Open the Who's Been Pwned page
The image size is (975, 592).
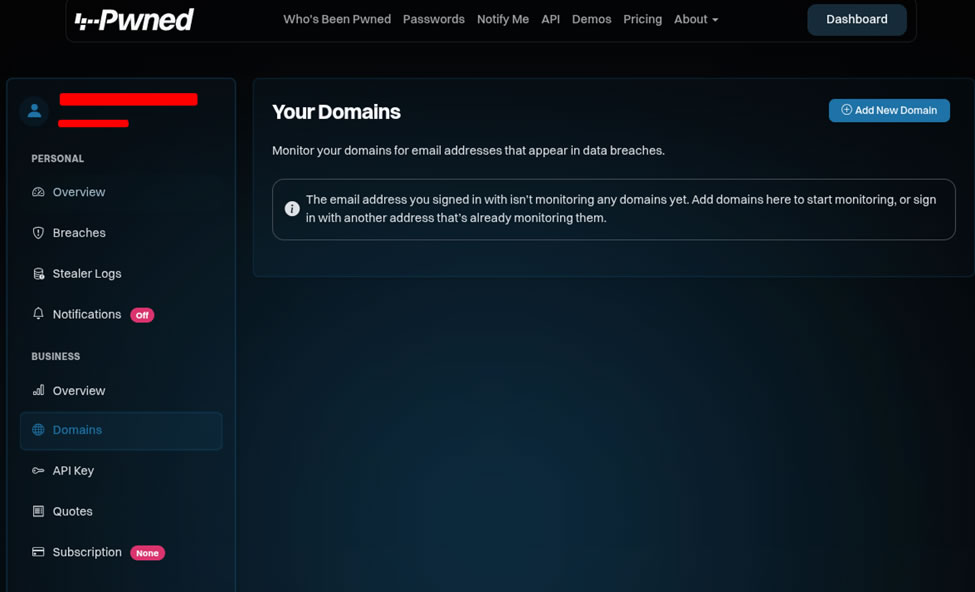click(x=336, y=19)
